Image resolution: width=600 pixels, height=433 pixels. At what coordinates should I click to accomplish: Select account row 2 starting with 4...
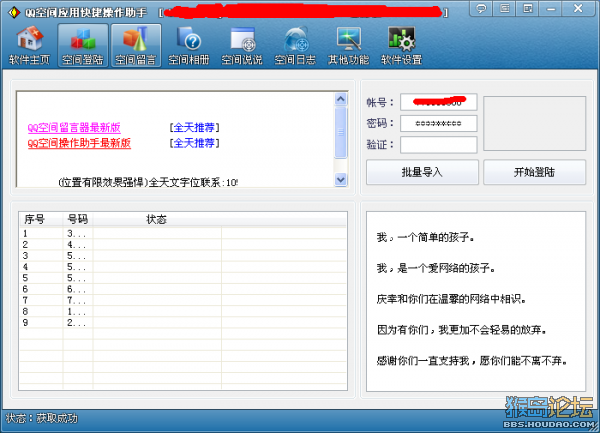(x=183, y=245)
